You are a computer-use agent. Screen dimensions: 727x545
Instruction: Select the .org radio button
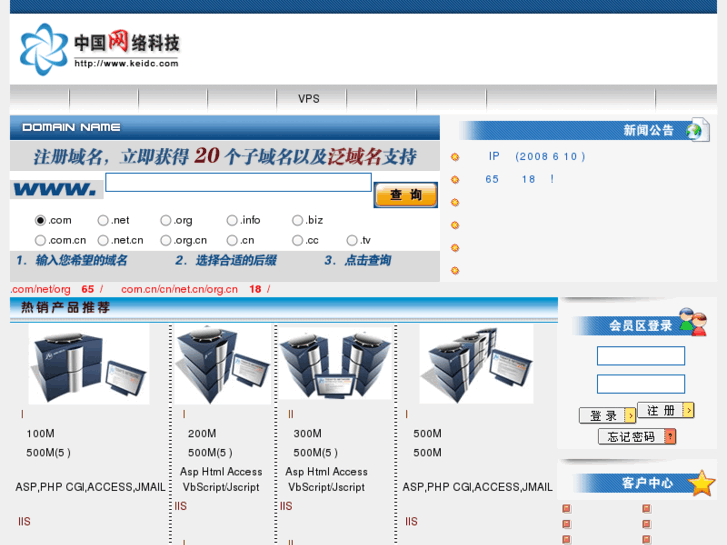point(166,220)
